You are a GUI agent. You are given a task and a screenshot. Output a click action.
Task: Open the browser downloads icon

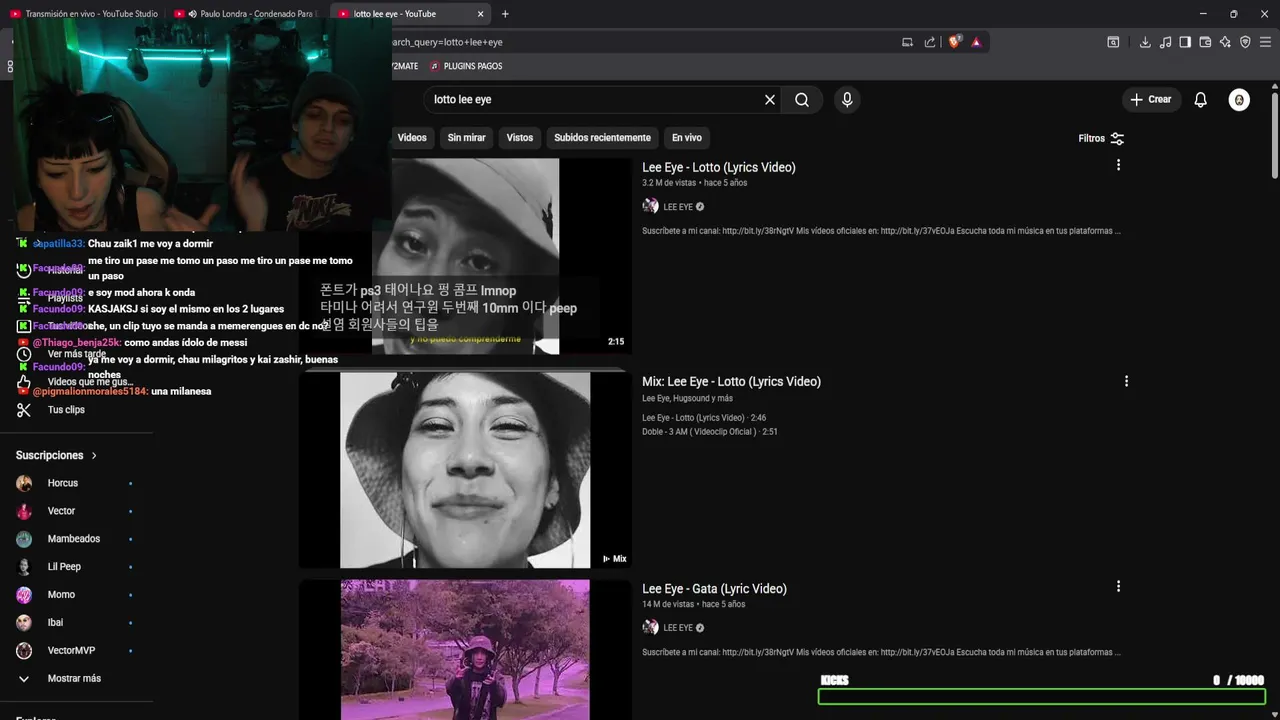coord(1145,42)
